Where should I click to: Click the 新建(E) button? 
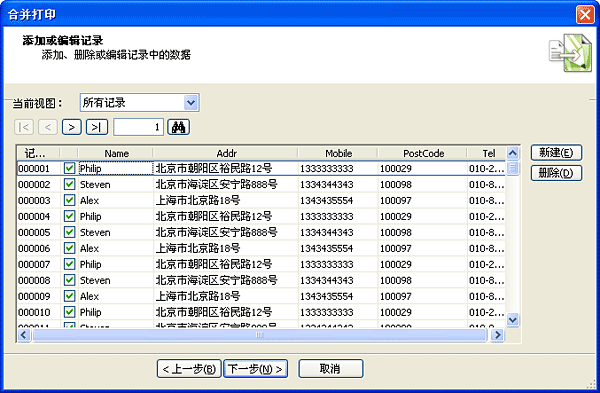pos(556,152)
